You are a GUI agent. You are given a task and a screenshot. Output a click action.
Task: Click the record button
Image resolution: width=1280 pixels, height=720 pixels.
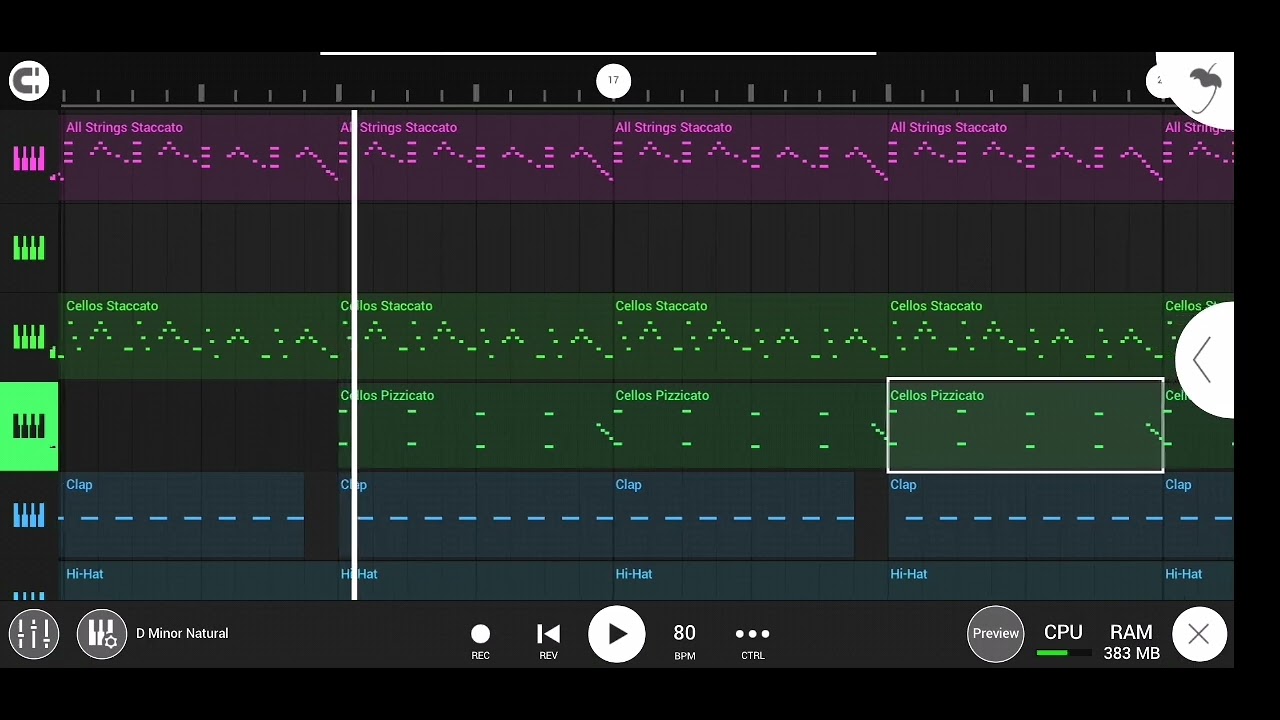(481, 641)
